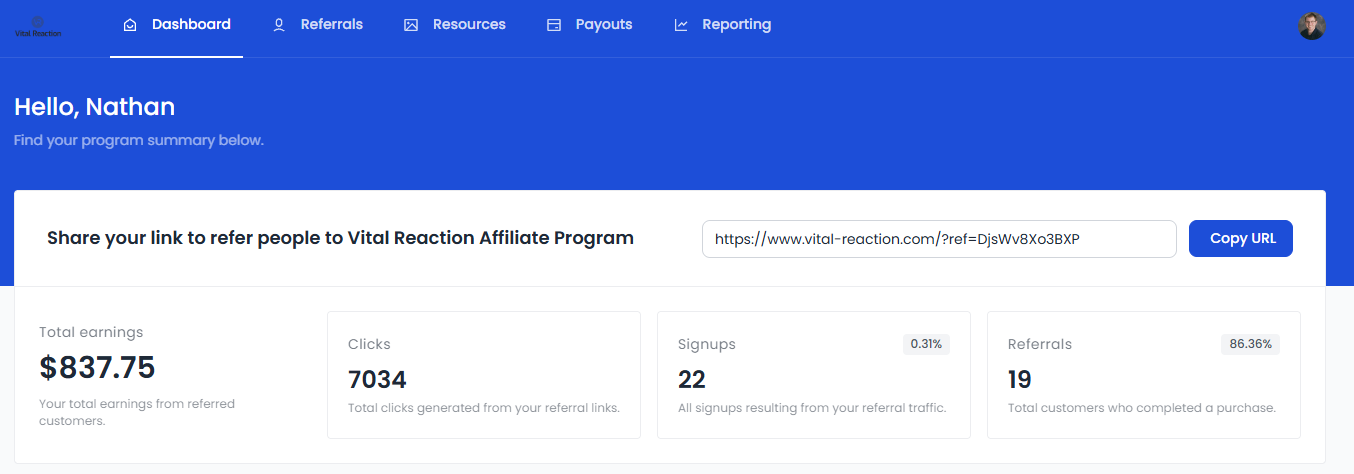The height and width of the screenshot is (474, 1354).
Task: Click the Signups card title
Action: coord(707,344)
